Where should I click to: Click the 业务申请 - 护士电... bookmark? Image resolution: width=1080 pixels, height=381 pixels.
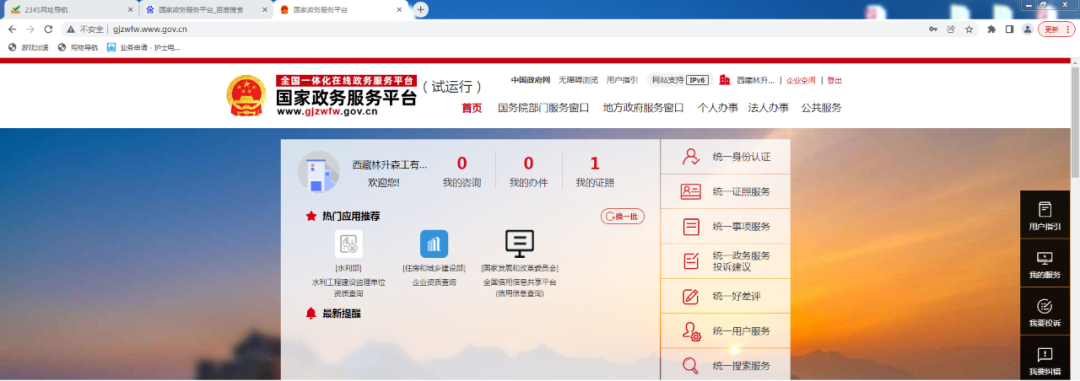144,48
